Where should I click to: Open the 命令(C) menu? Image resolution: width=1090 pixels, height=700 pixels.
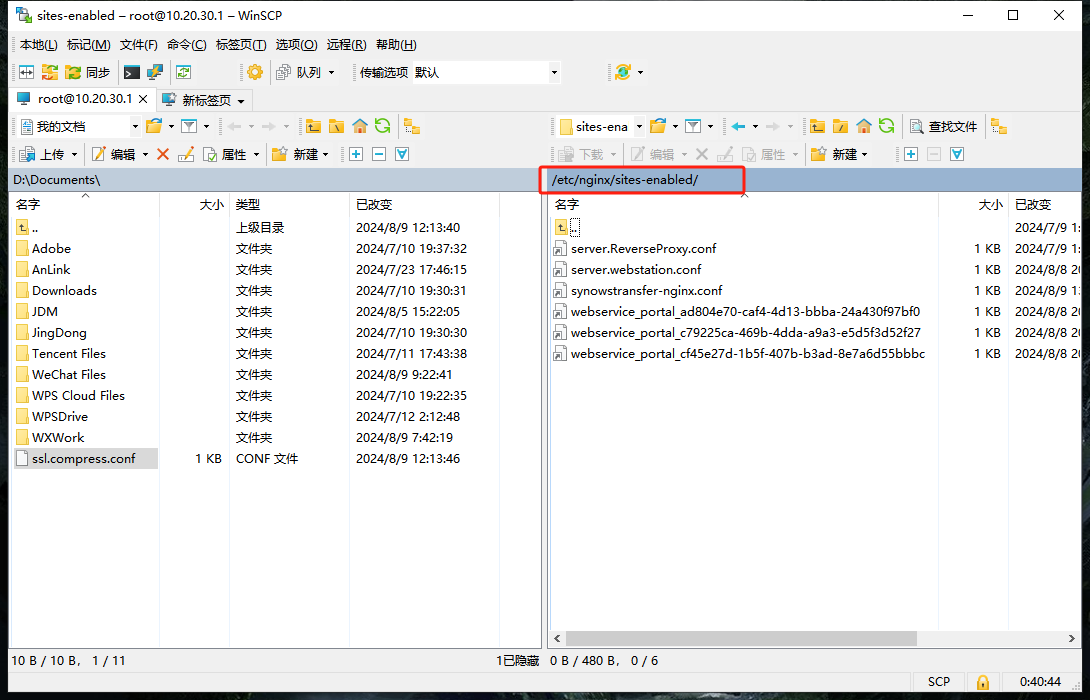pyautogui.click(x=186, y=45)
